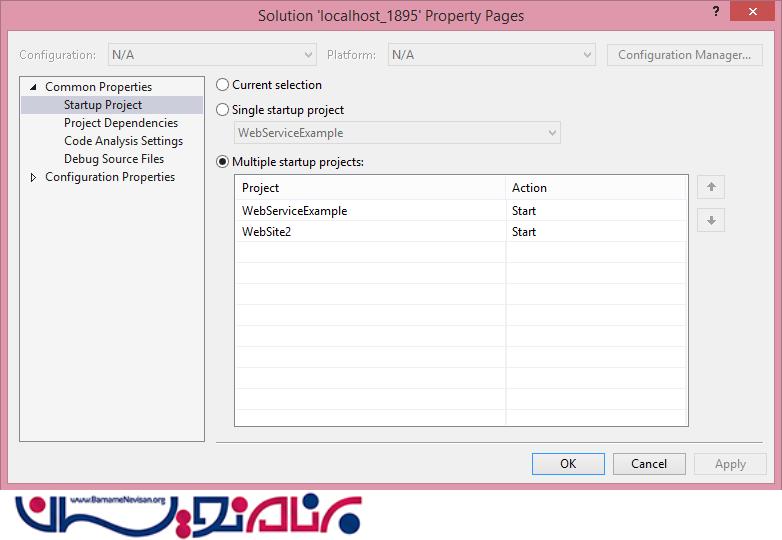Select Startup Project in the tree
This screenshot has height=540, width=782.
[x=103, y=105]
